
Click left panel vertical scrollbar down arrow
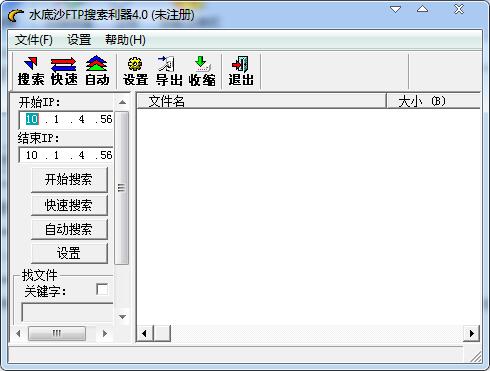pyautogui.click(x=122, y=317)
